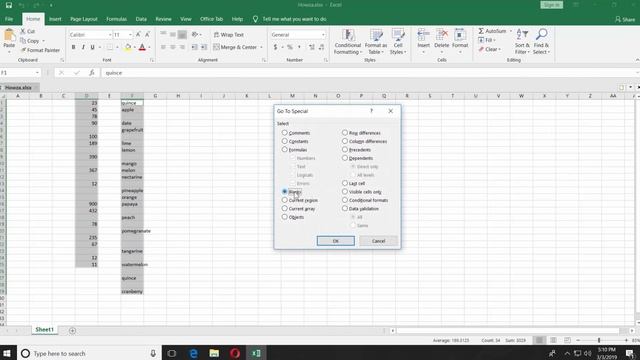Switch to the Data tab
The image size is (640, 360).
point(141,19)
